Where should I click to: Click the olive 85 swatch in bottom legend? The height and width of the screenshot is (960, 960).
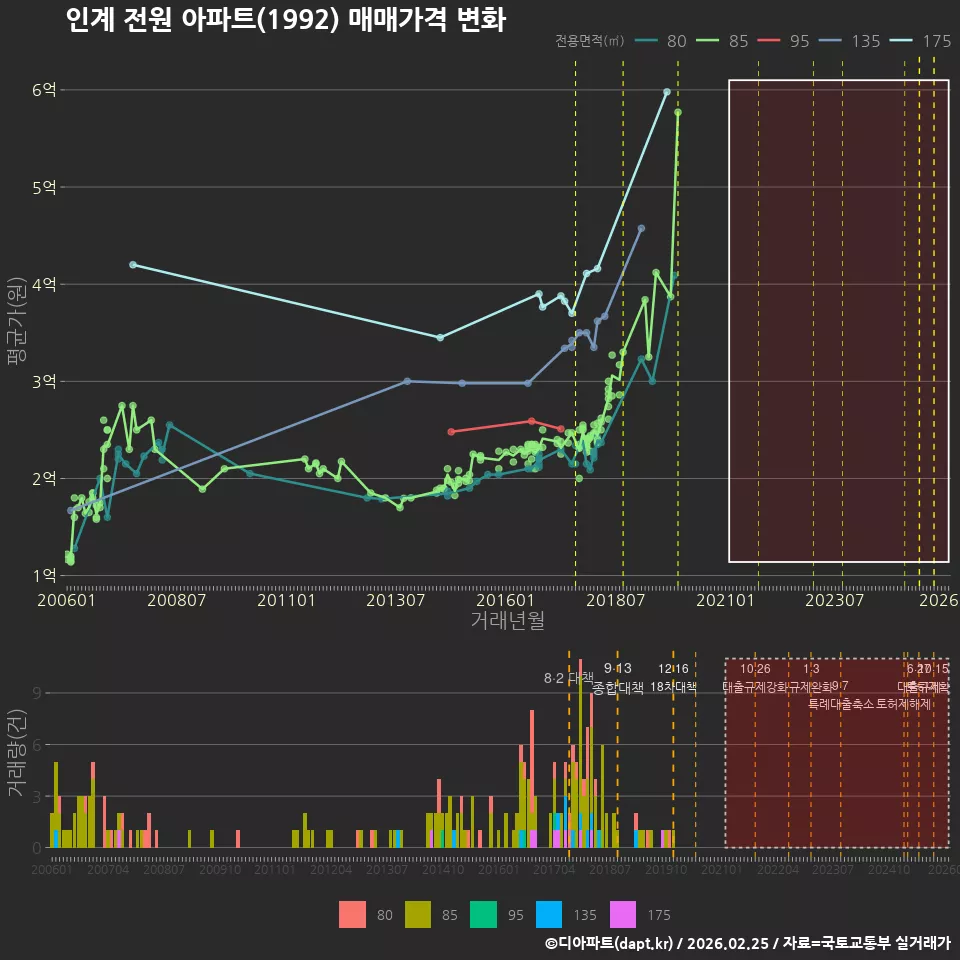click(418, 915)
